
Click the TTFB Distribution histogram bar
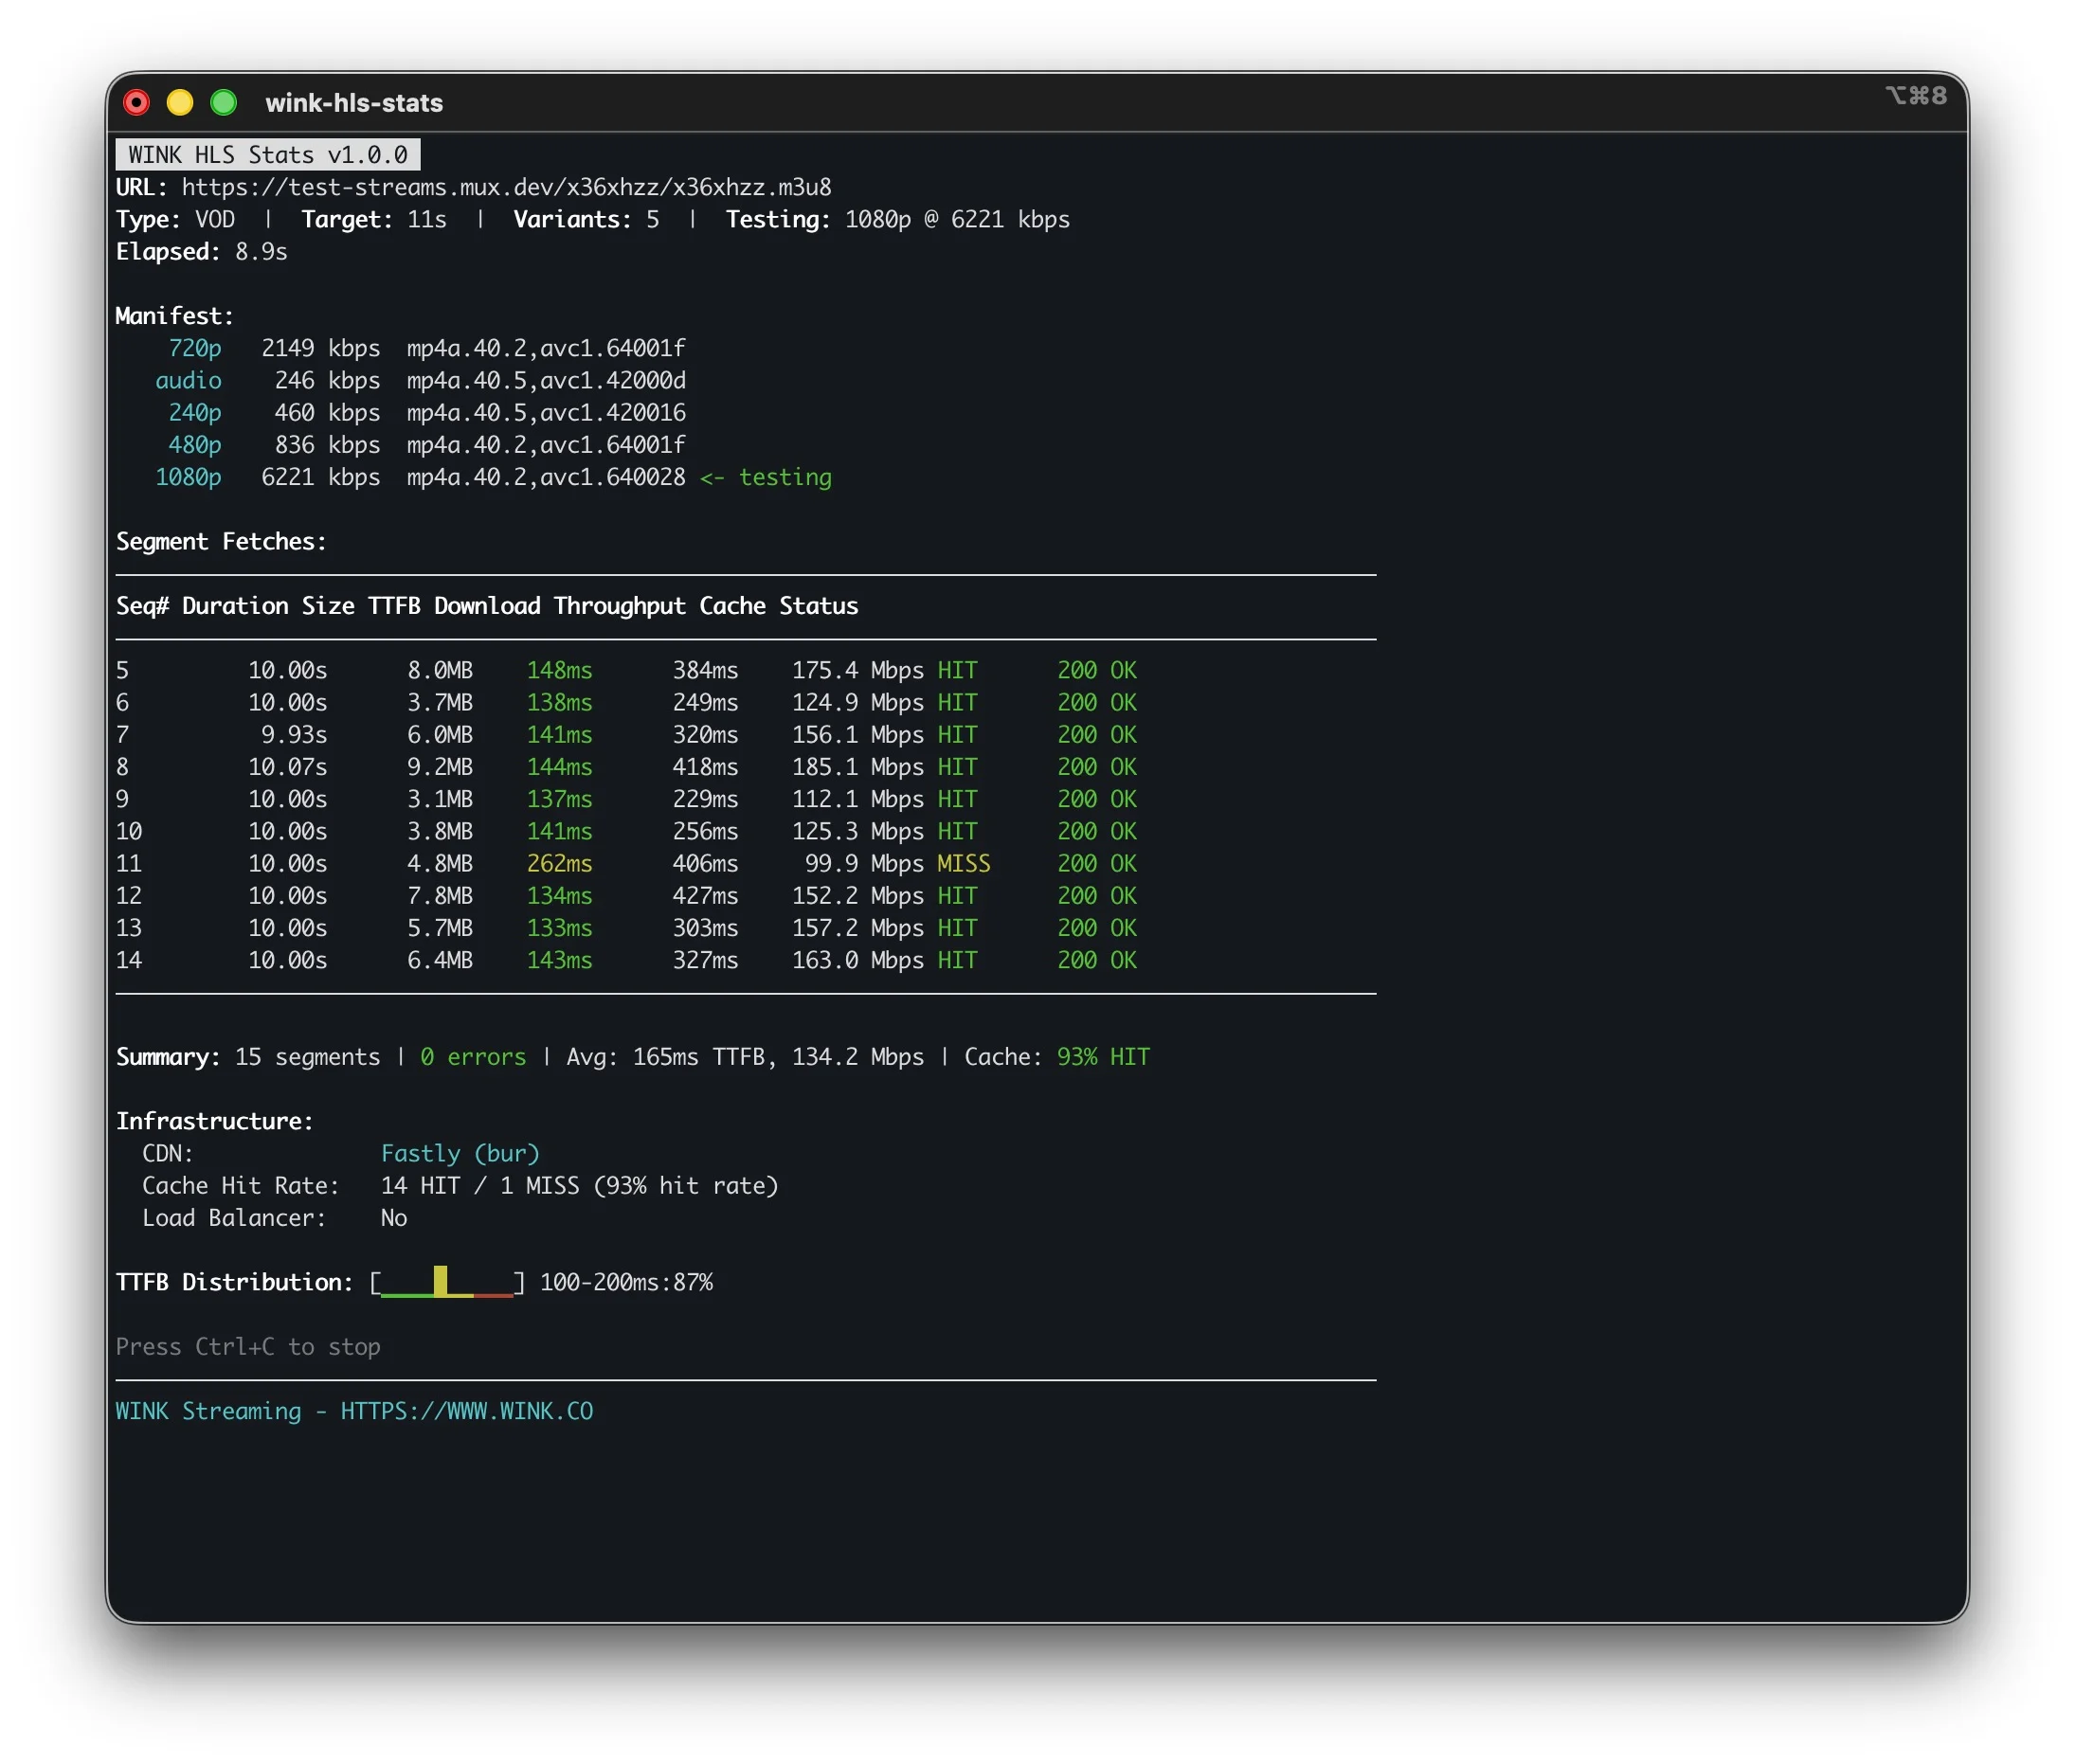pos(441,1281)
